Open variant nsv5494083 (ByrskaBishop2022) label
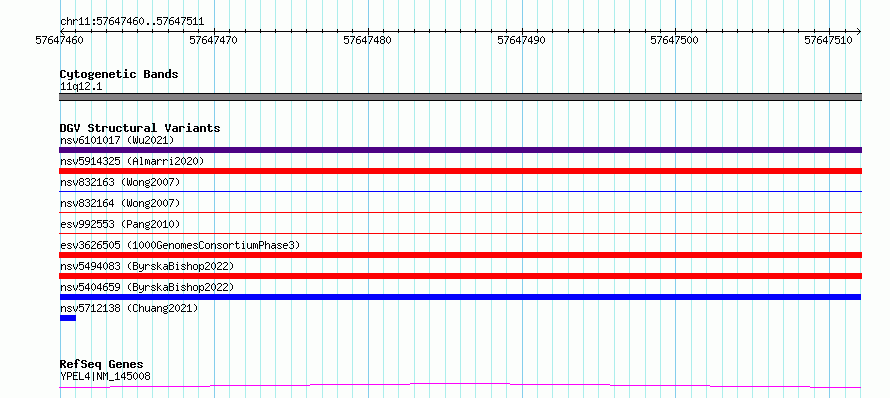Screen dimensions: 890x398 tap(147, 266)
